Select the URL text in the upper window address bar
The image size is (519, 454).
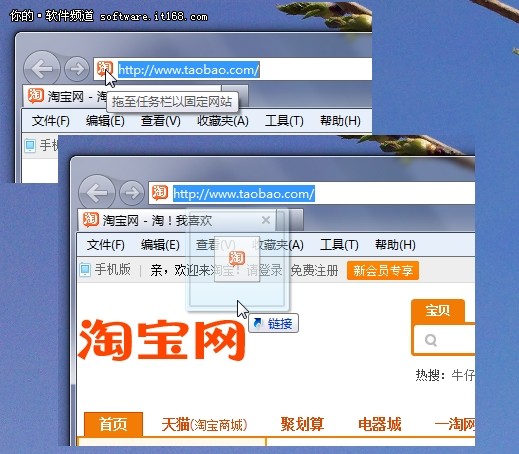click(x=189, y=70)
